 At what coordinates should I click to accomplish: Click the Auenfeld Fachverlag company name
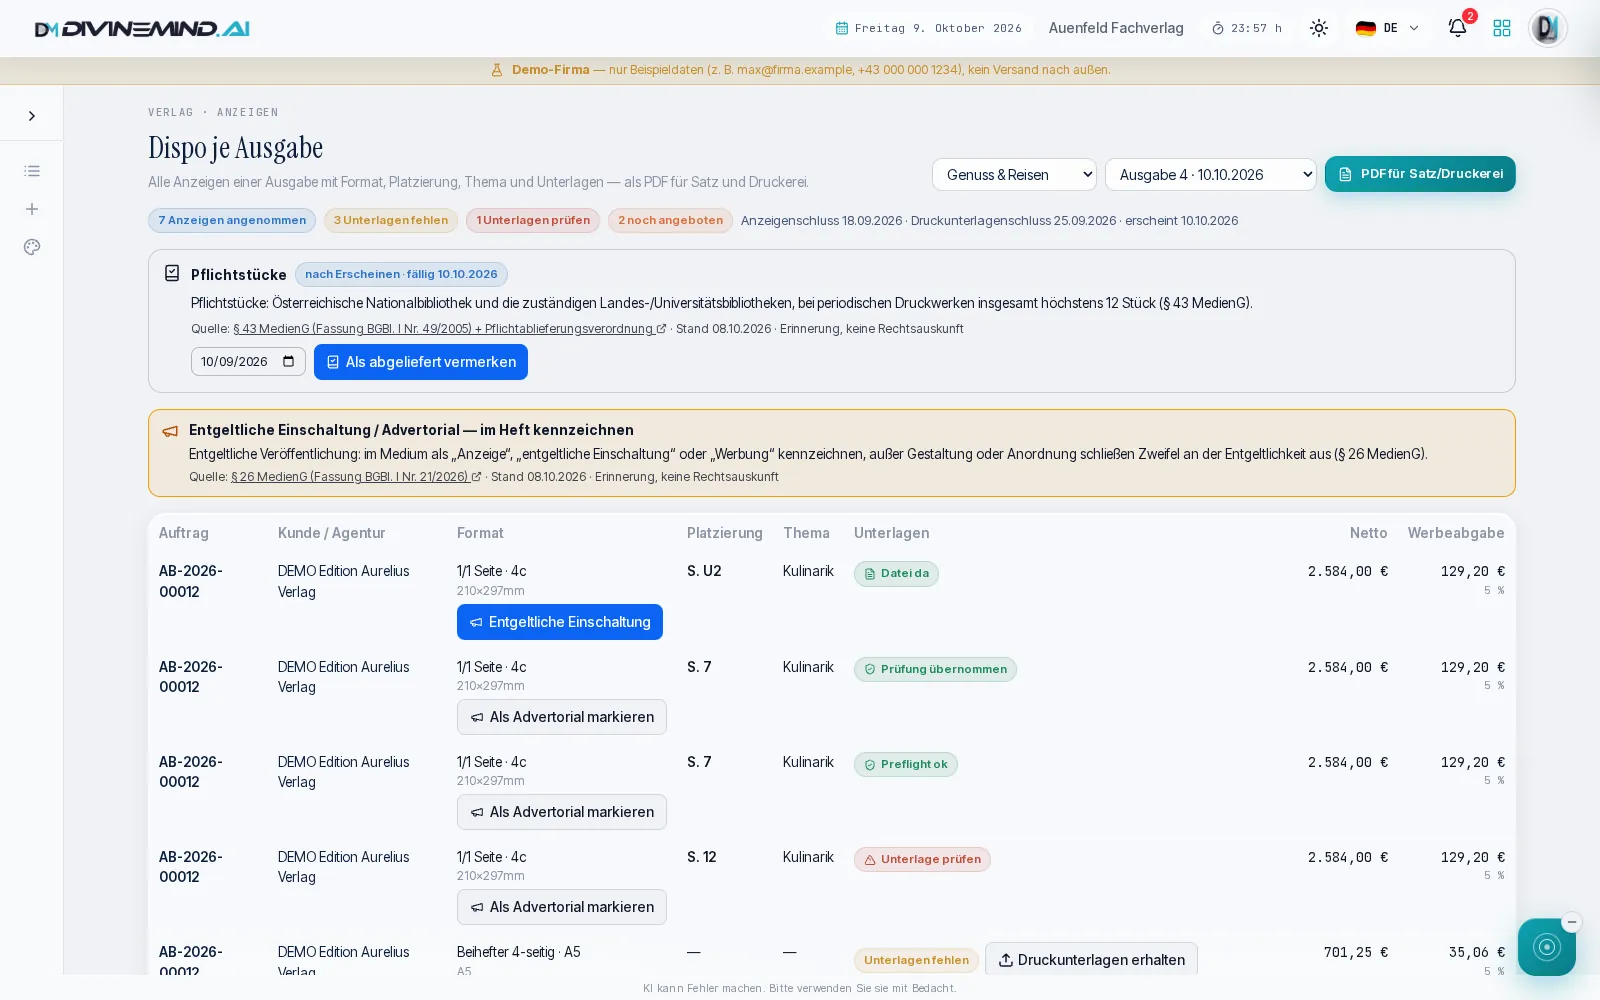[x=1116, y=28]
